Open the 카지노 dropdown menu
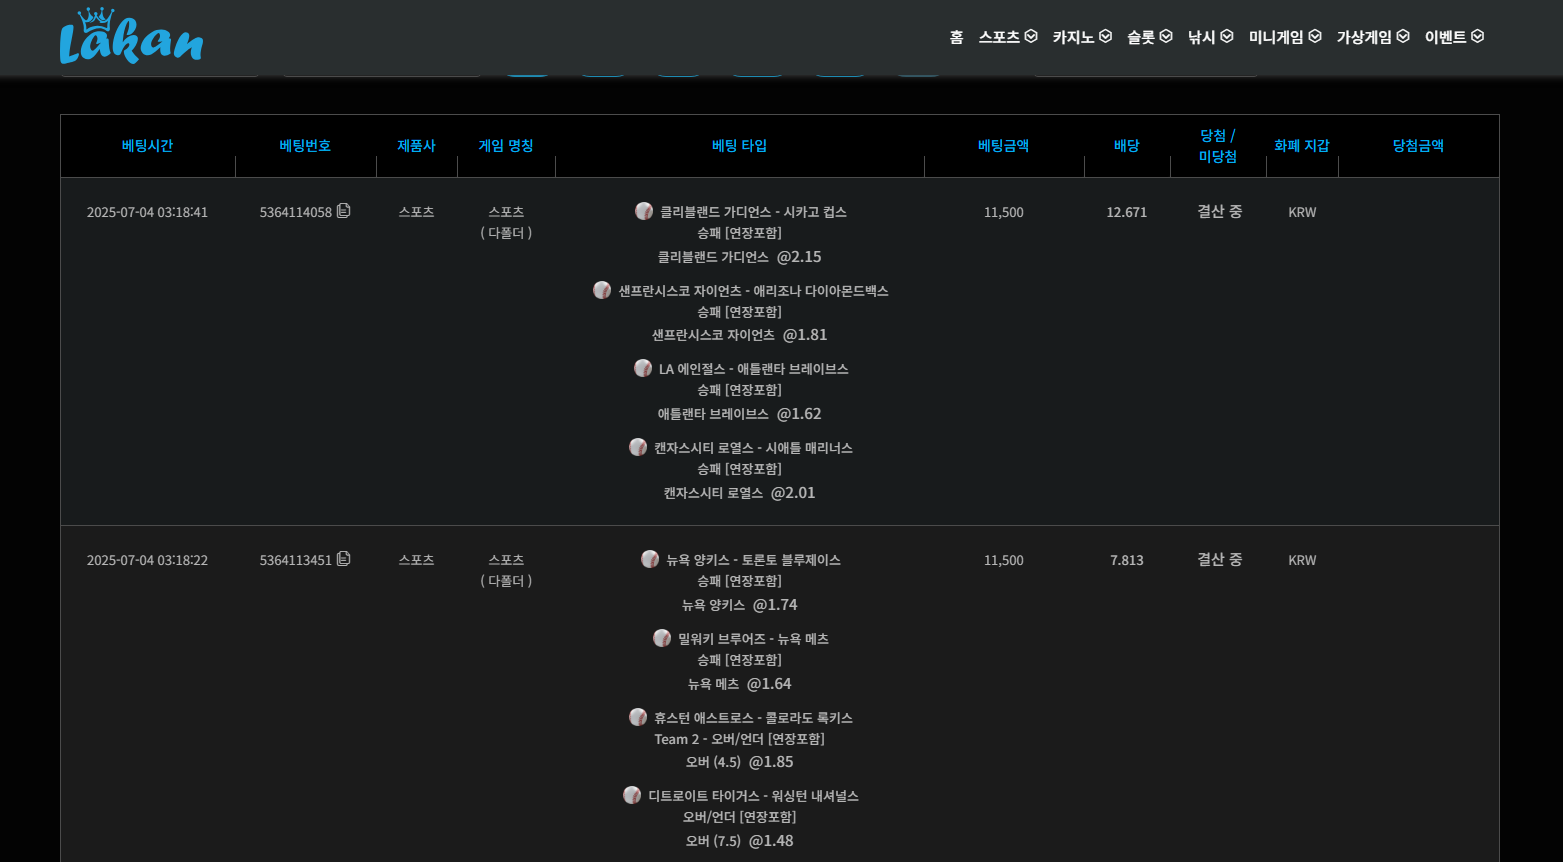Viewport: 1563px width, 862px height. click(x=1081, y=37)
